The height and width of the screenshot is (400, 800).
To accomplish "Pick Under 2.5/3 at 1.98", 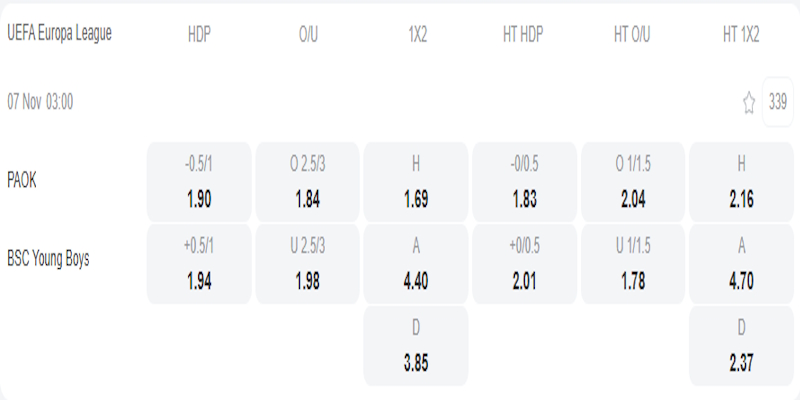I will pyautogui.click(x=308, y=264).
